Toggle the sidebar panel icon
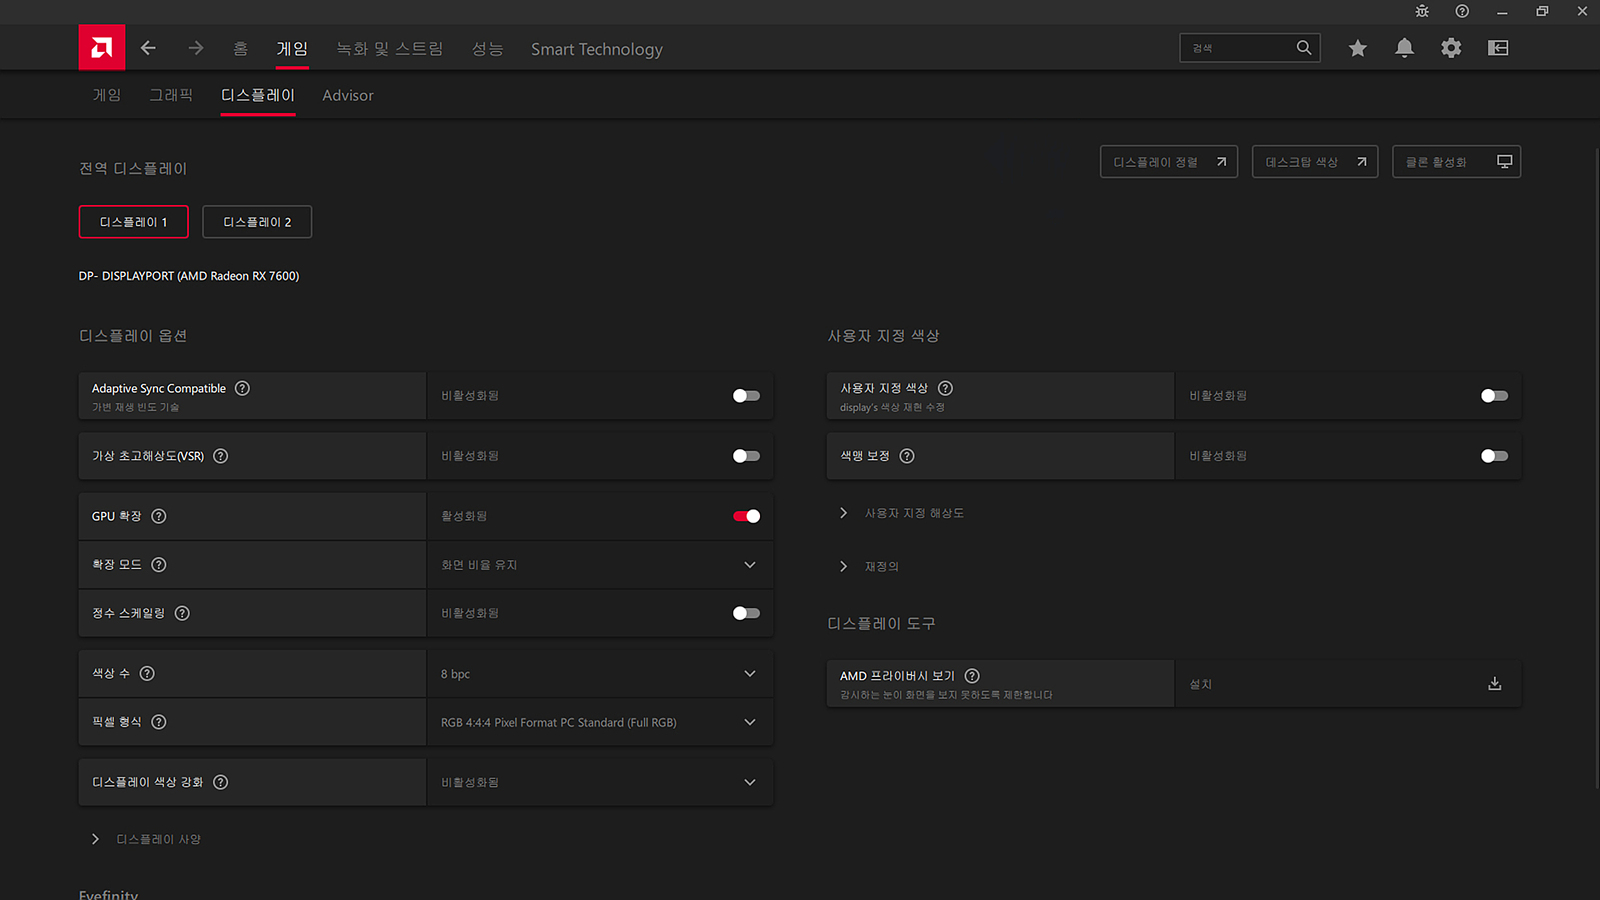This screenshot has width=1600, height=900. [x=1498, y=48]
